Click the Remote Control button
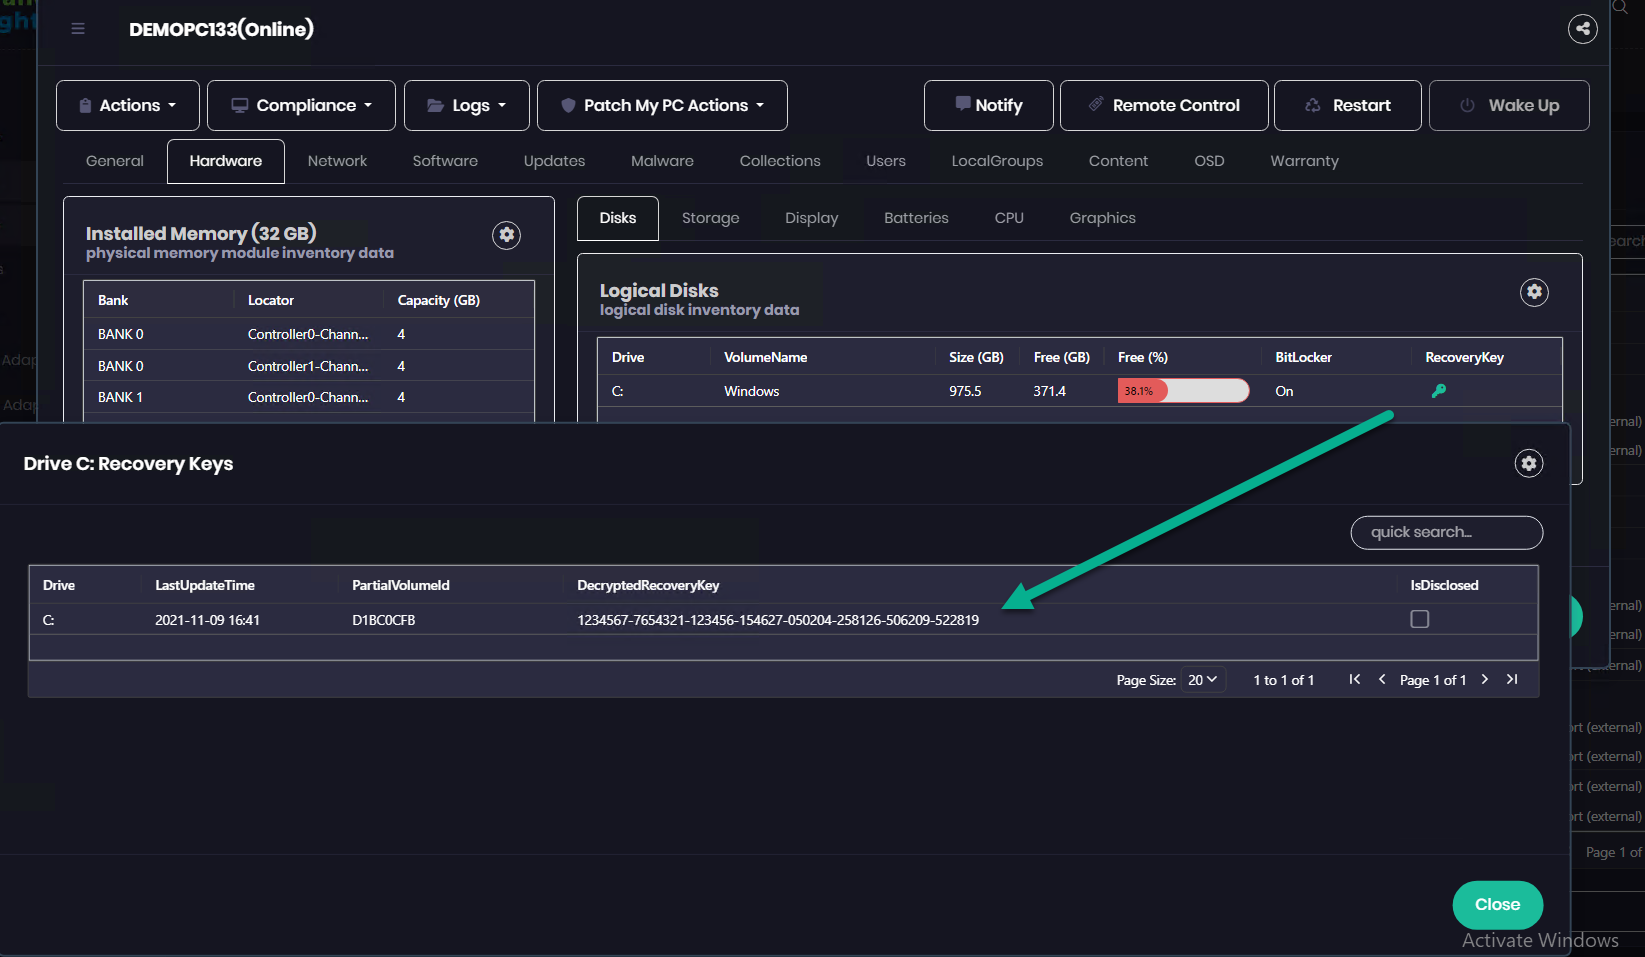The image size is (1645, 957). (1164, 106)
